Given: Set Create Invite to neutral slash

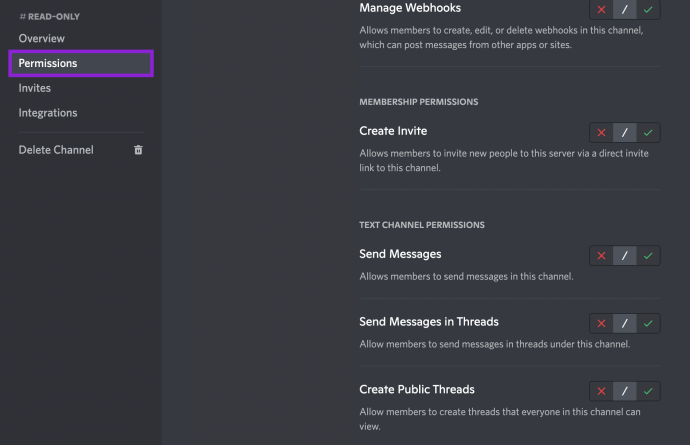Looking at the screenshot, I should (624, 132).
